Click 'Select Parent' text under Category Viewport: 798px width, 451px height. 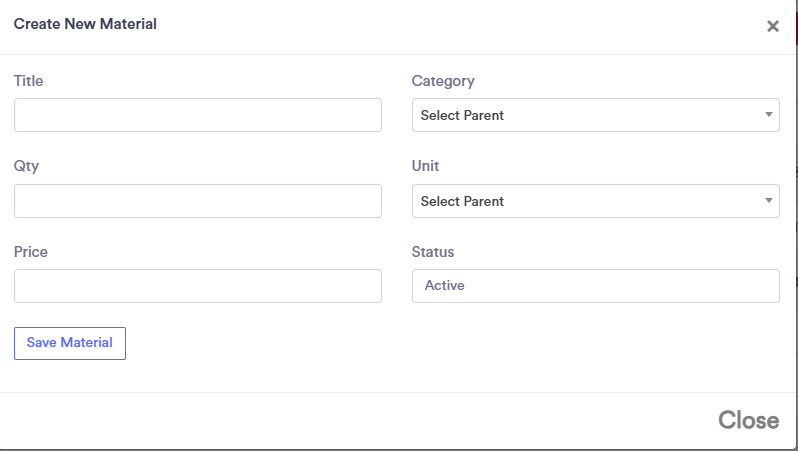462,116
